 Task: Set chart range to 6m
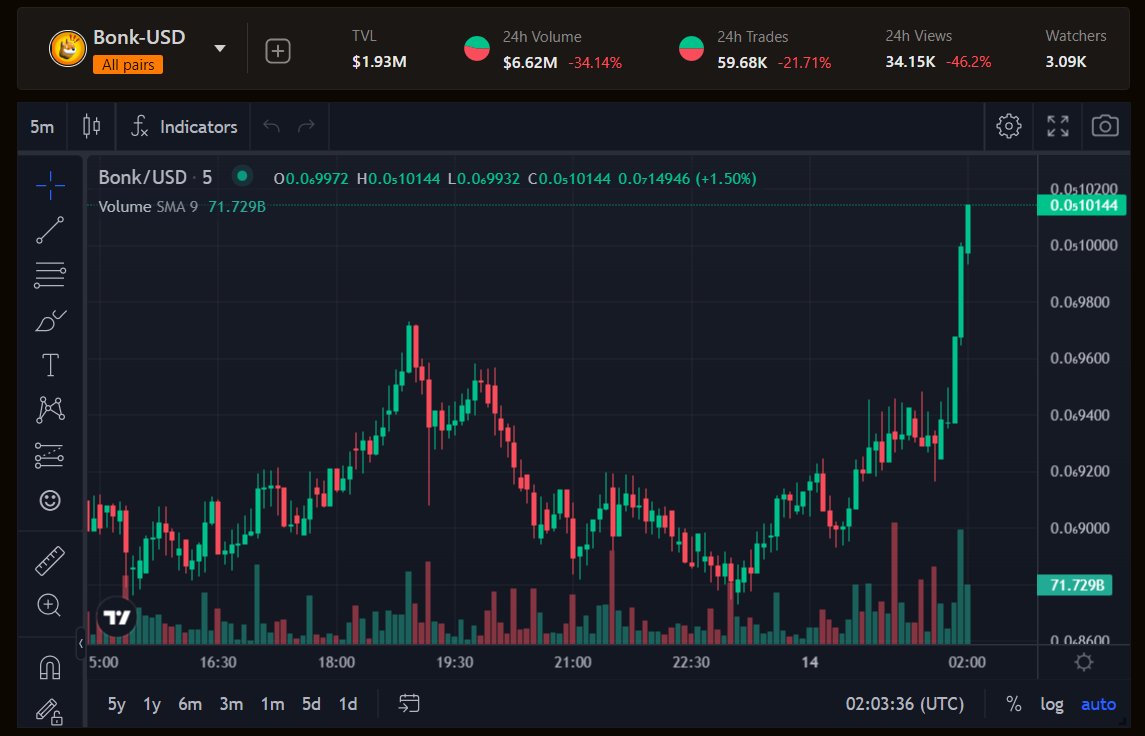pyautogui.click(x=190, y=704)
